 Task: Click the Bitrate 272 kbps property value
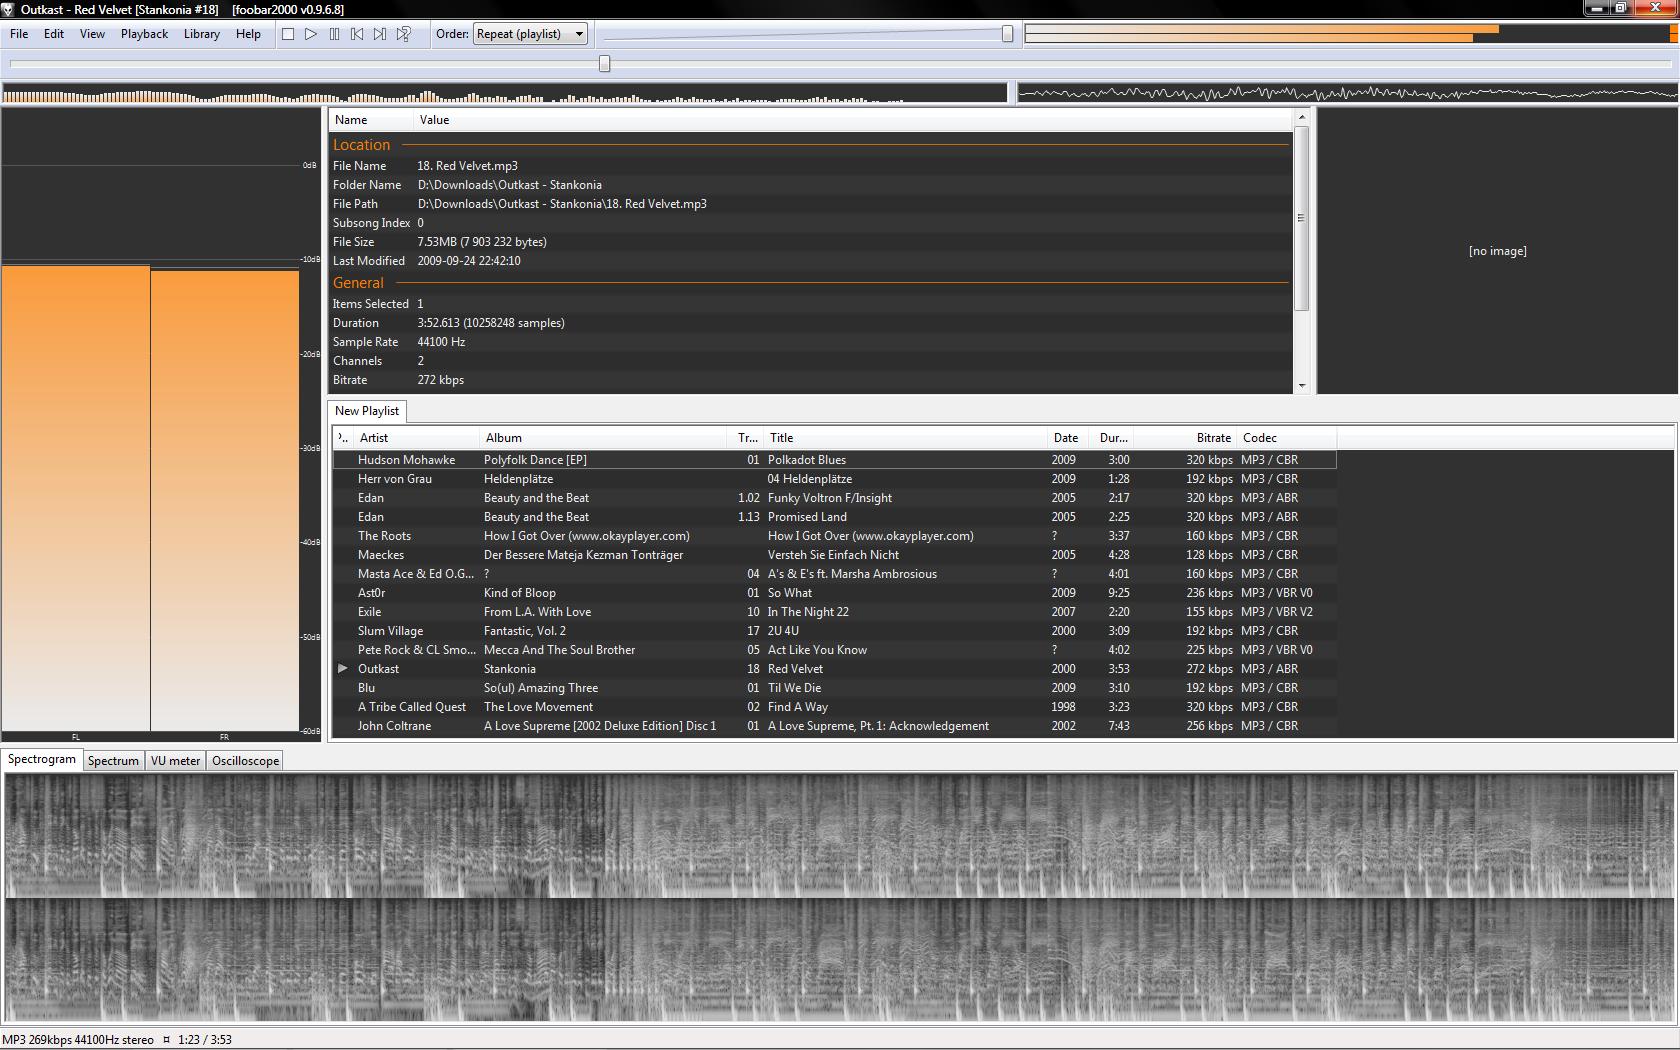(440, 380)
